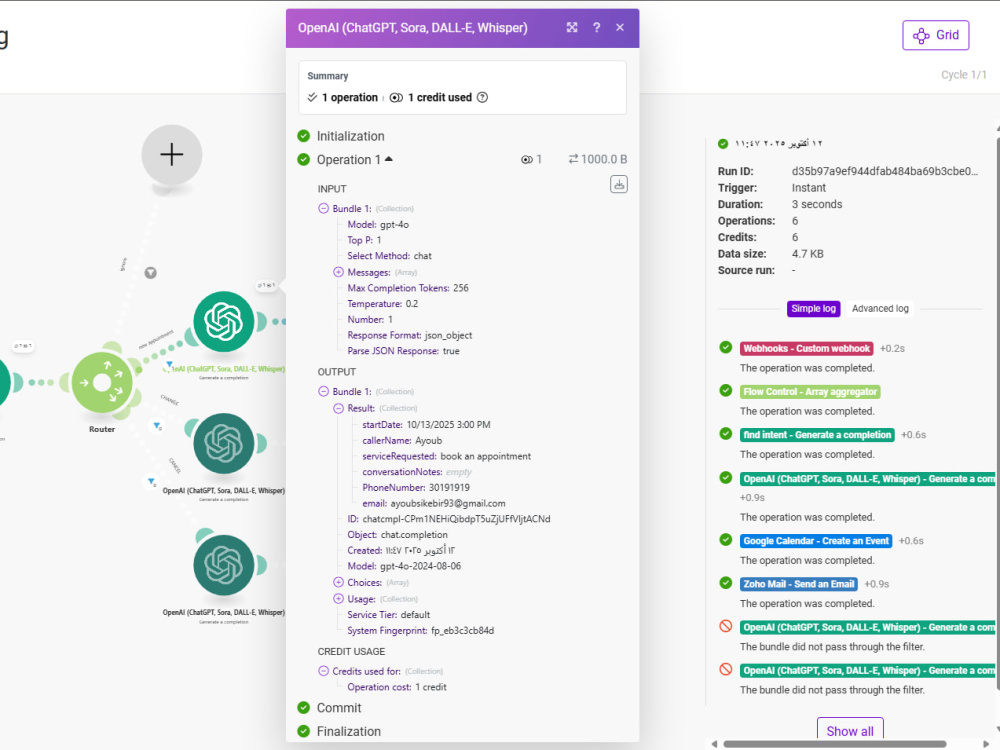The height and width of the screenshot is (750, 1000).
Task: Open help for the OpenAI module panel
Action: (x=596, y=27)
